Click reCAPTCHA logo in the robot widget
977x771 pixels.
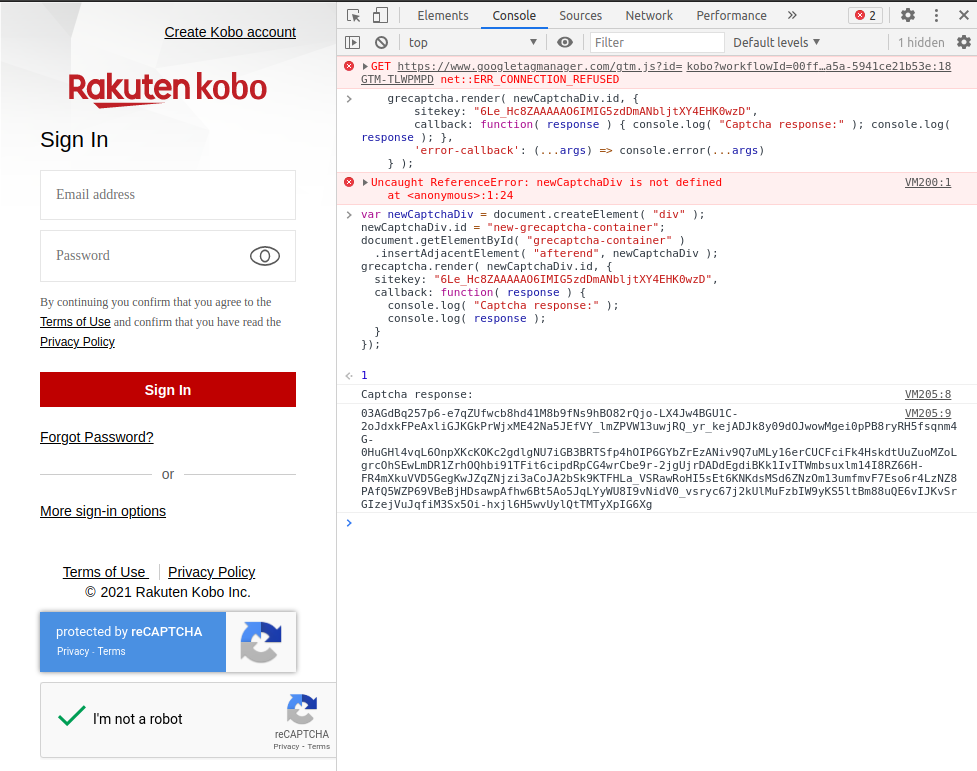pyautogui.click(x=302, y=709)
